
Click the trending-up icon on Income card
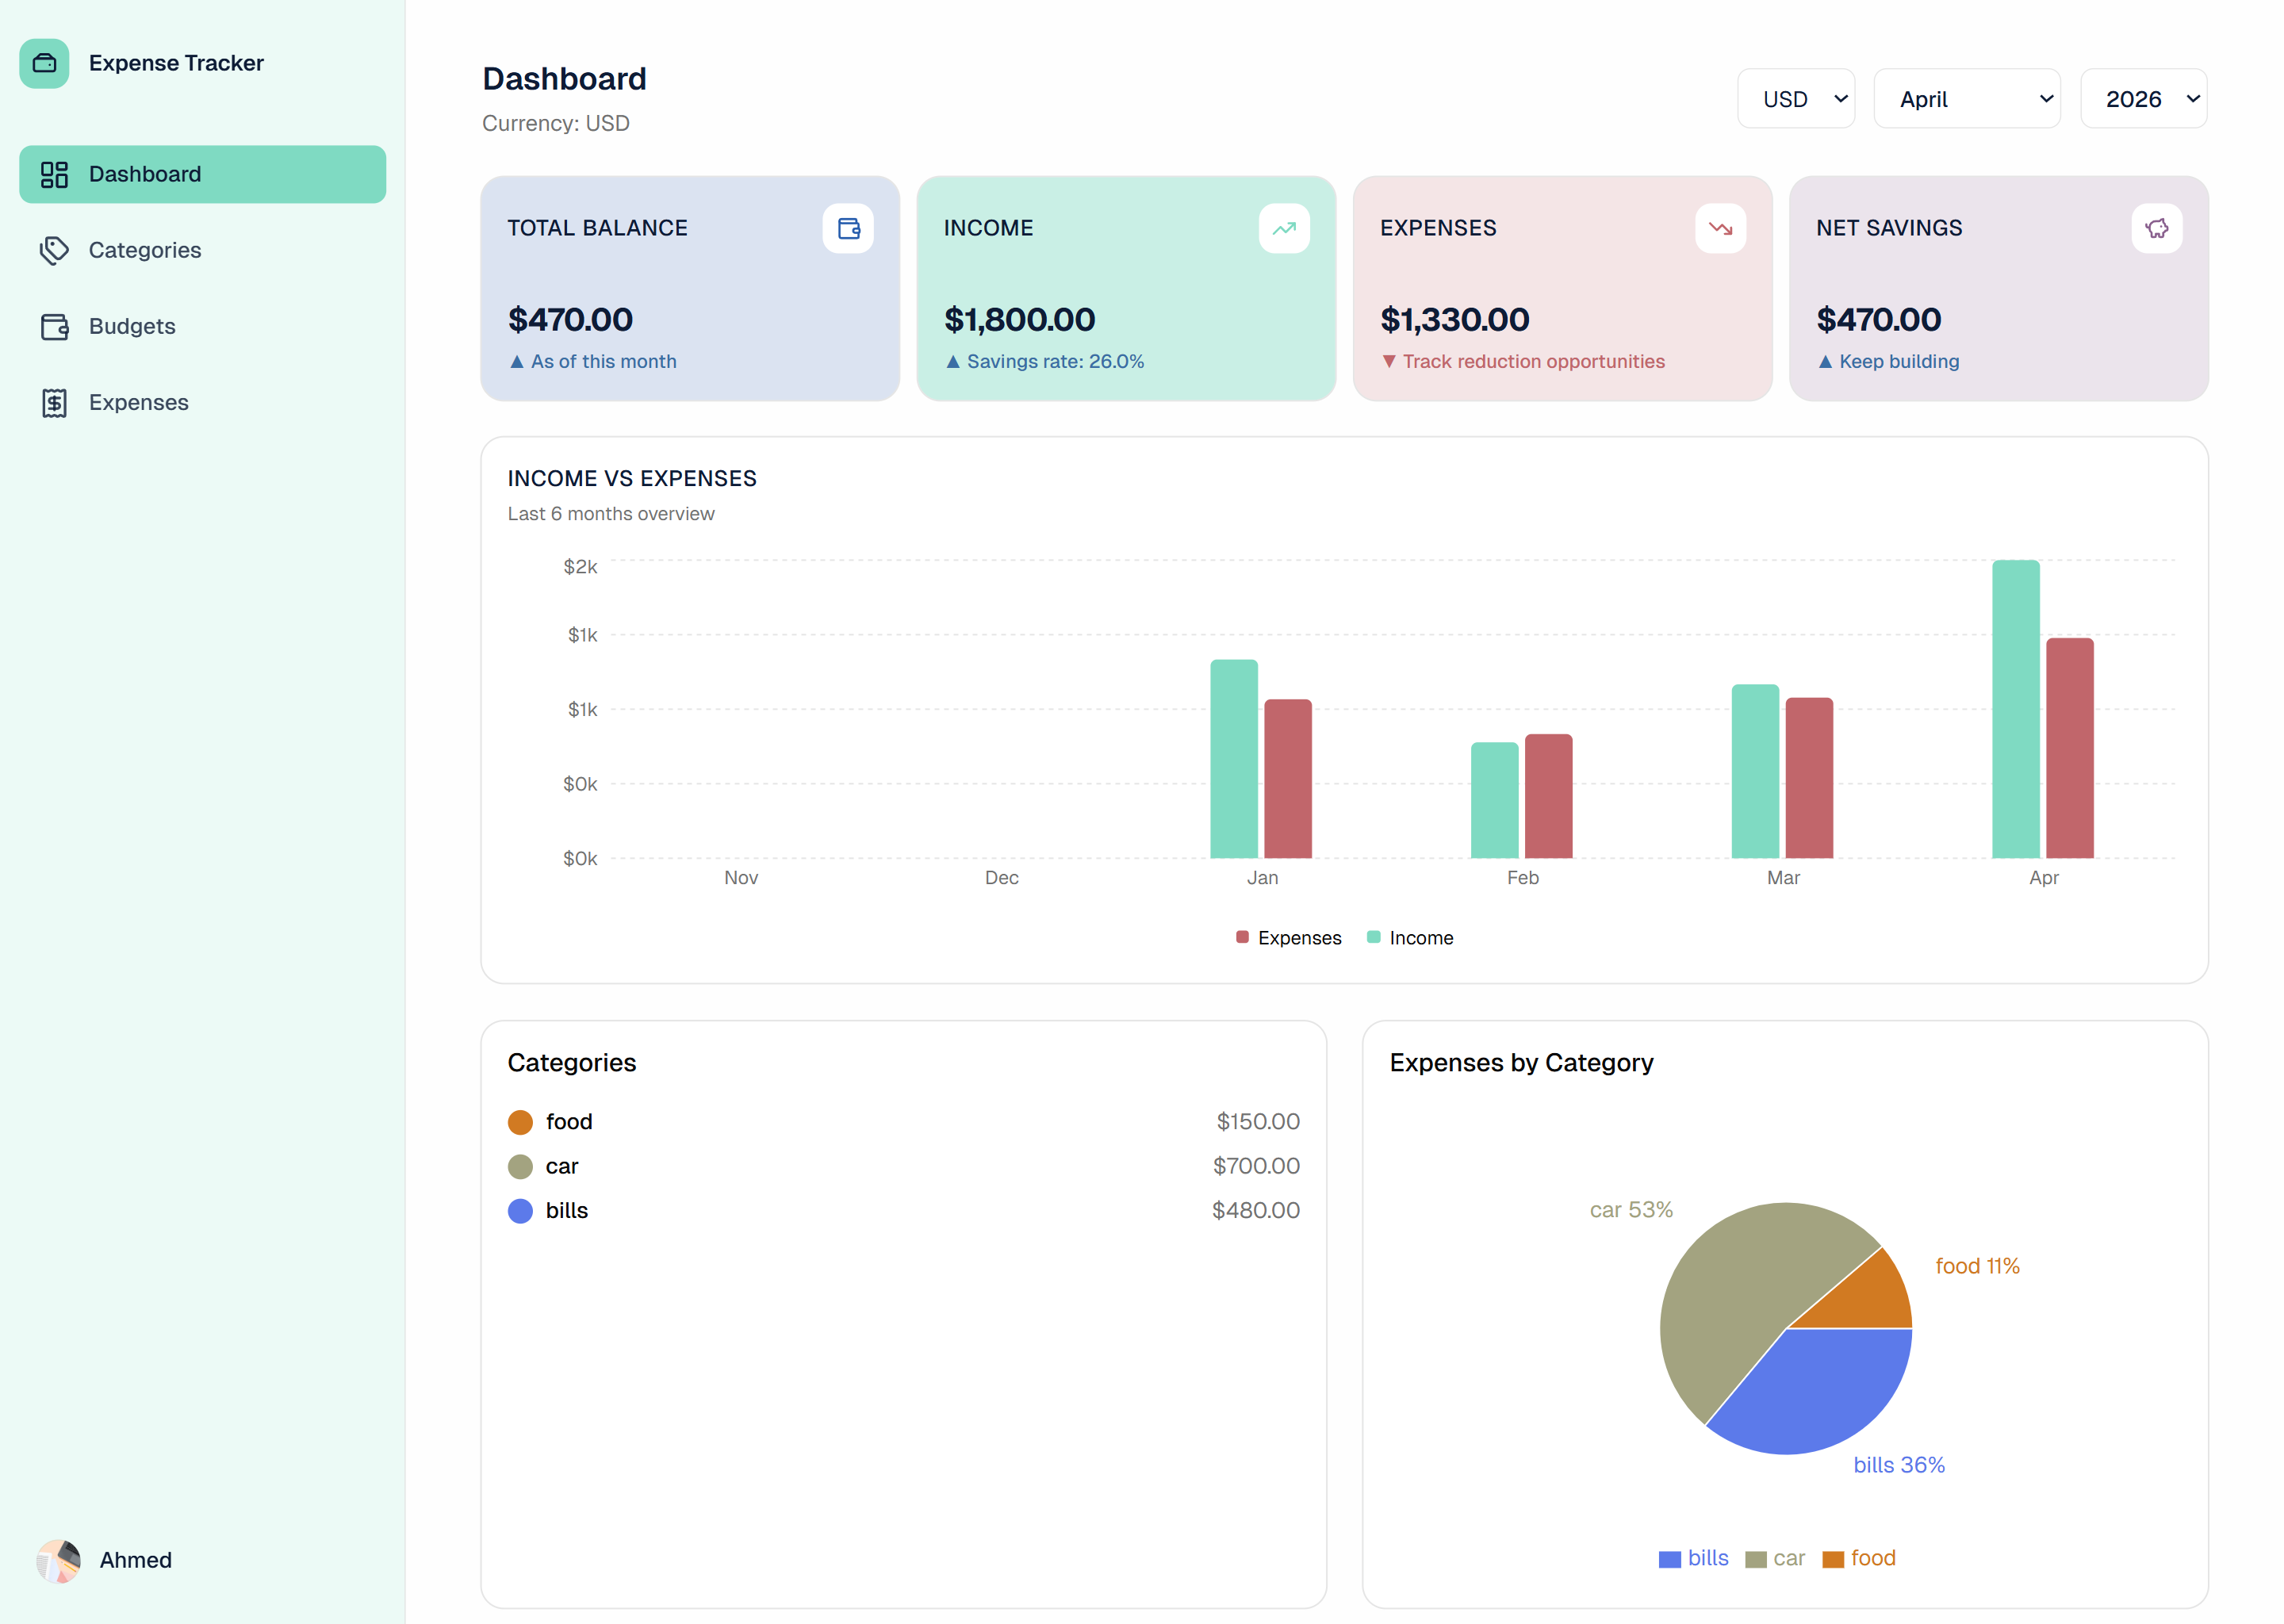tap(1284, 228)
